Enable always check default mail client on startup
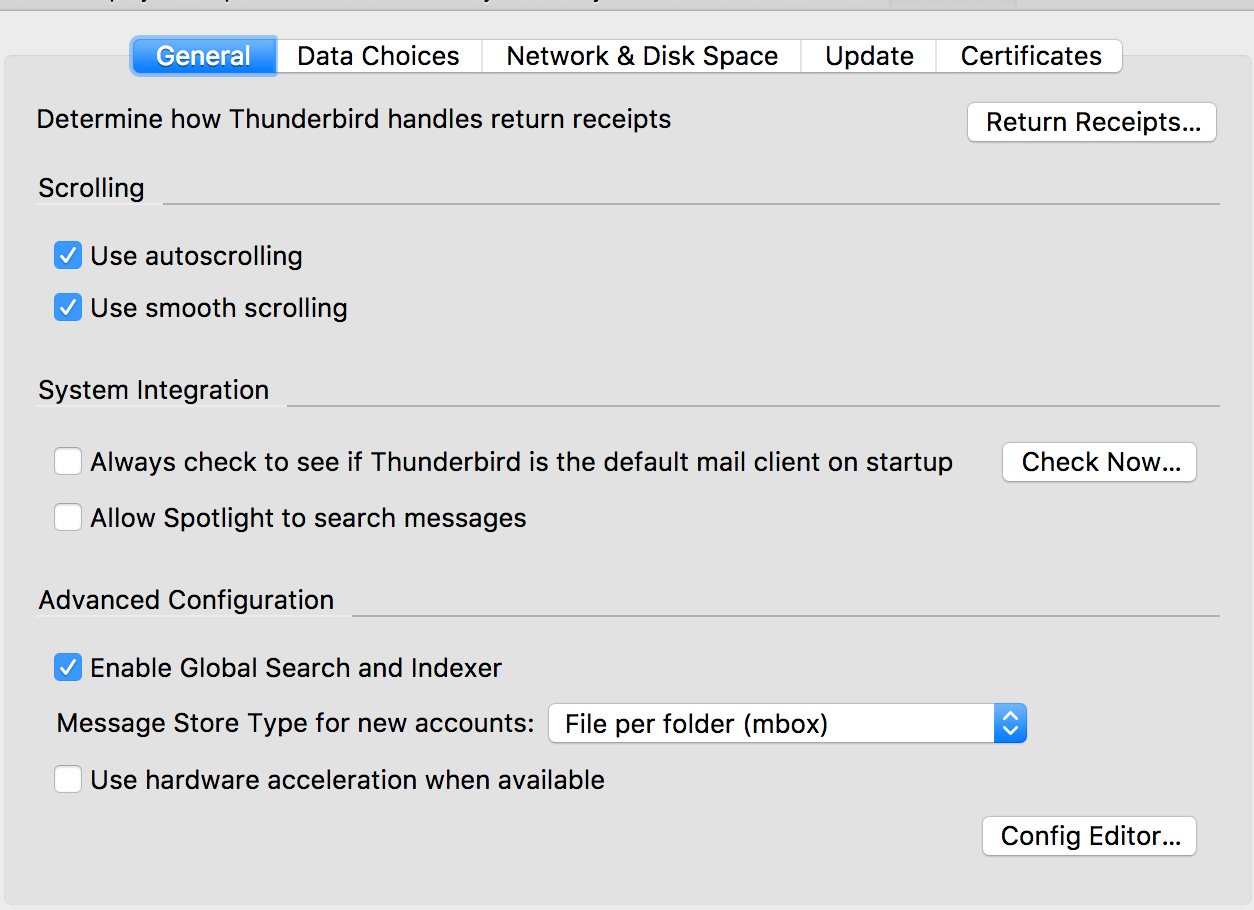Image resolution: width=1254 pixels, height=910 pixels. coord(68,462)
